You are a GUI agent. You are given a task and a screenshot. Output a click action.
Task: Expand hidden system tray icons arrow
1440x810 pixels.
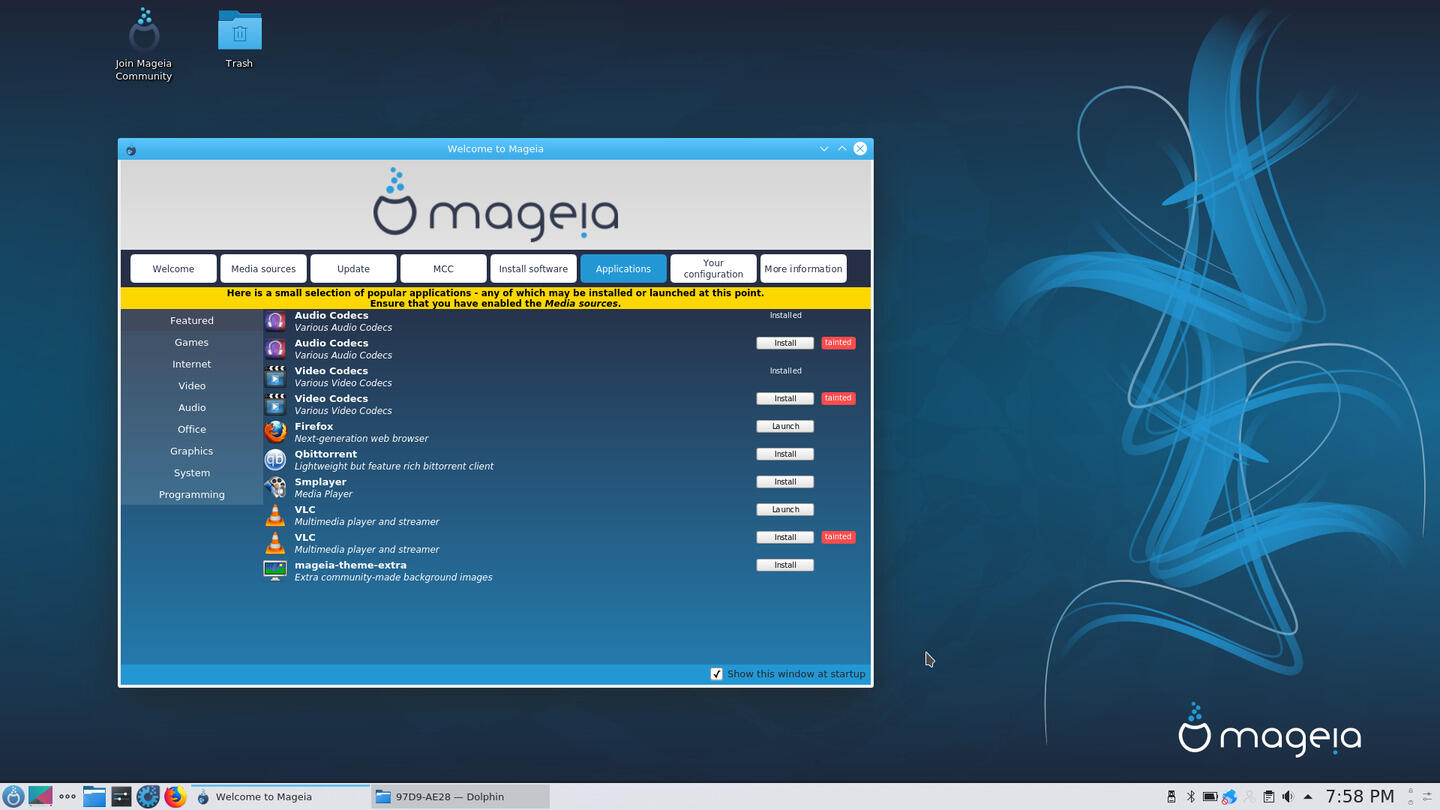[1307, 796]
